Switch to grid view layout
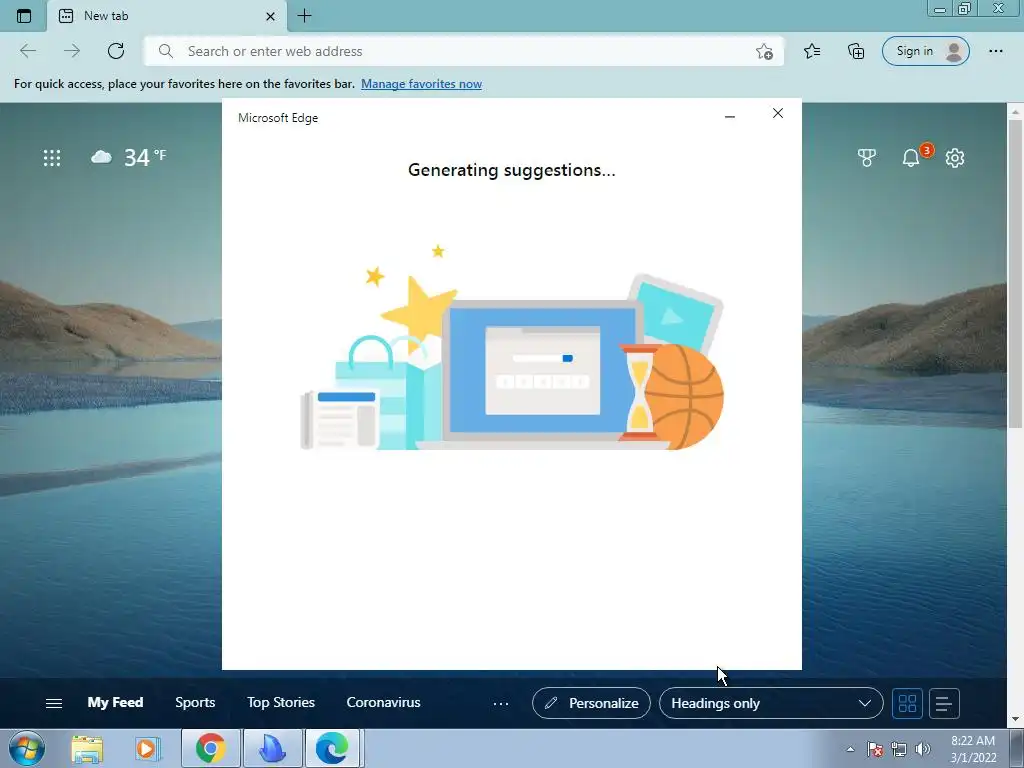Image resolution: width=1024 pixels, height=768 pixels. 907,703
